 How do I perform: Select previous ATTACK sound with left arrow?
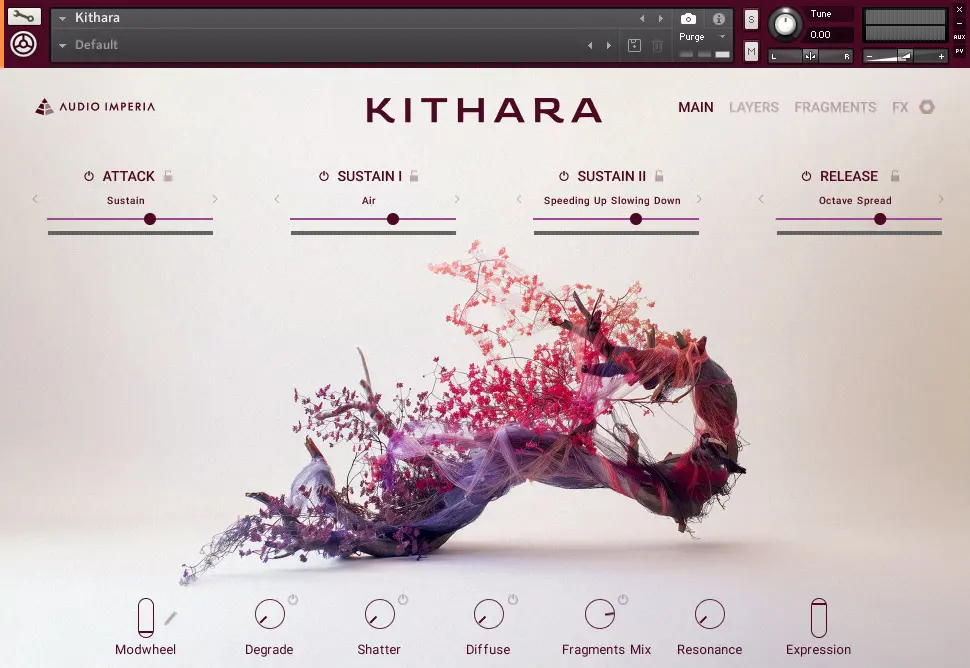pos(35,199)
